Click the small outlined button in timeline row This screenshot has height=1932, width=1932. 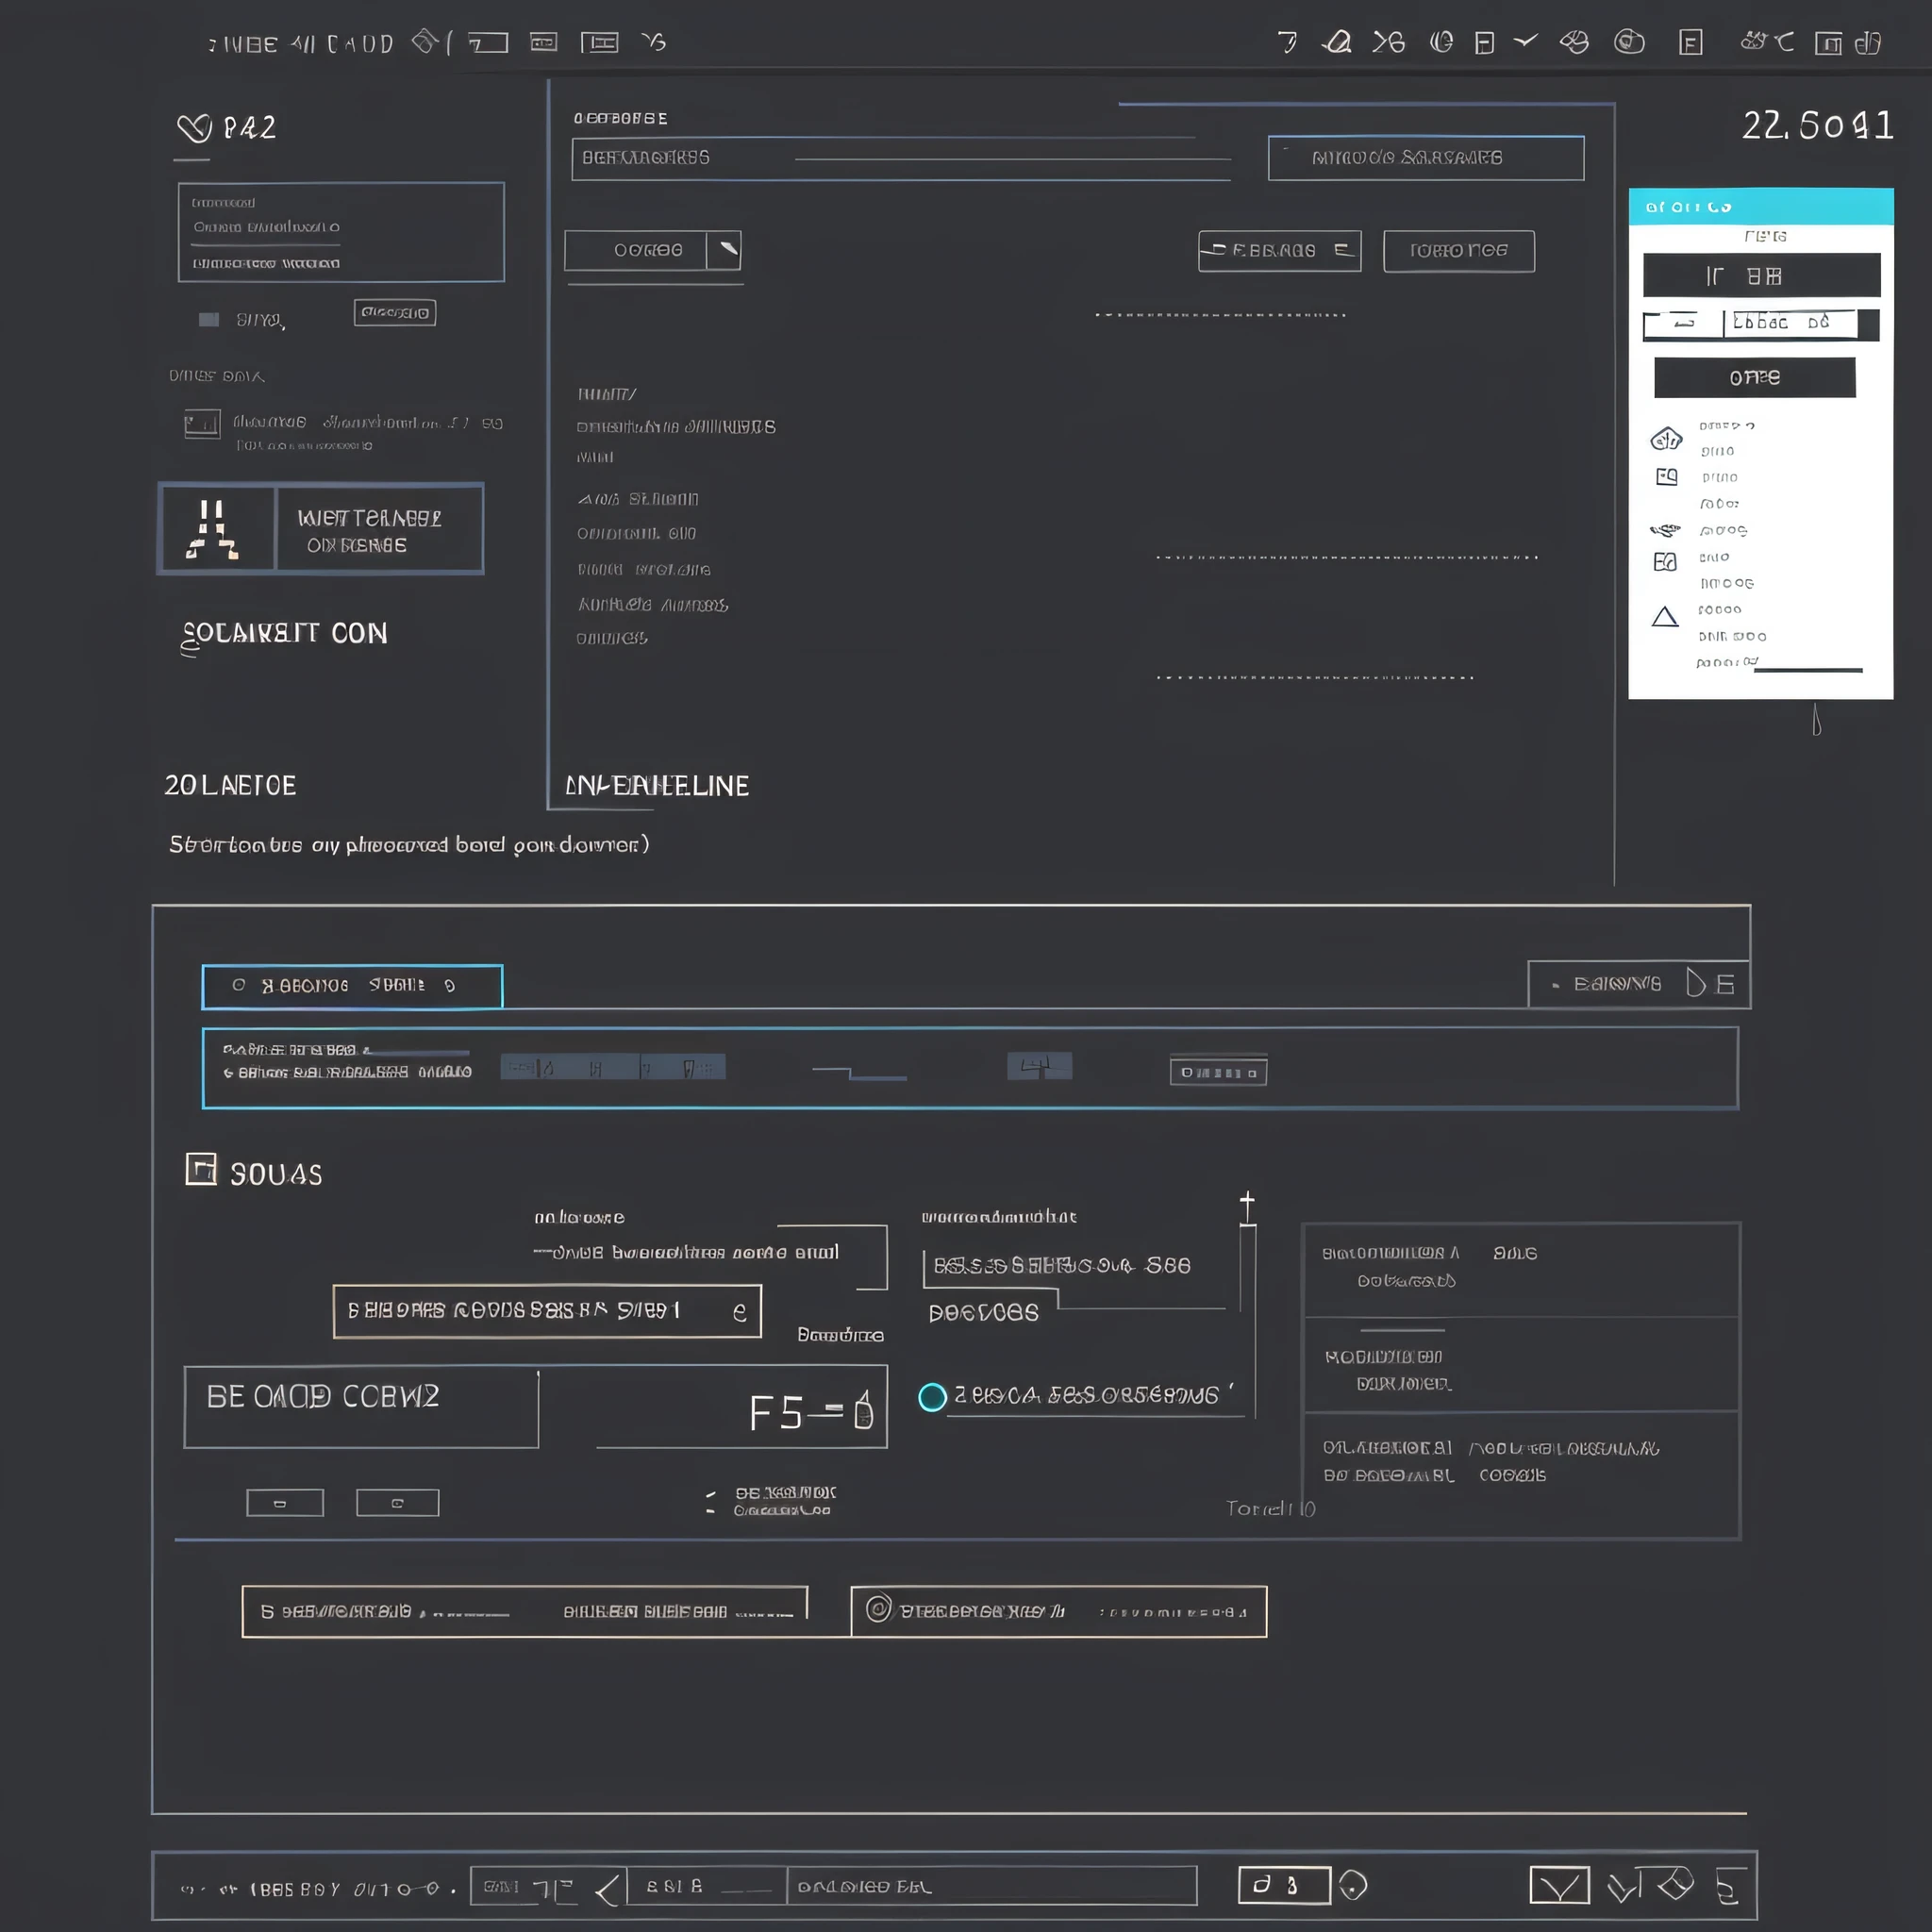click(x=1218, y=1072)
